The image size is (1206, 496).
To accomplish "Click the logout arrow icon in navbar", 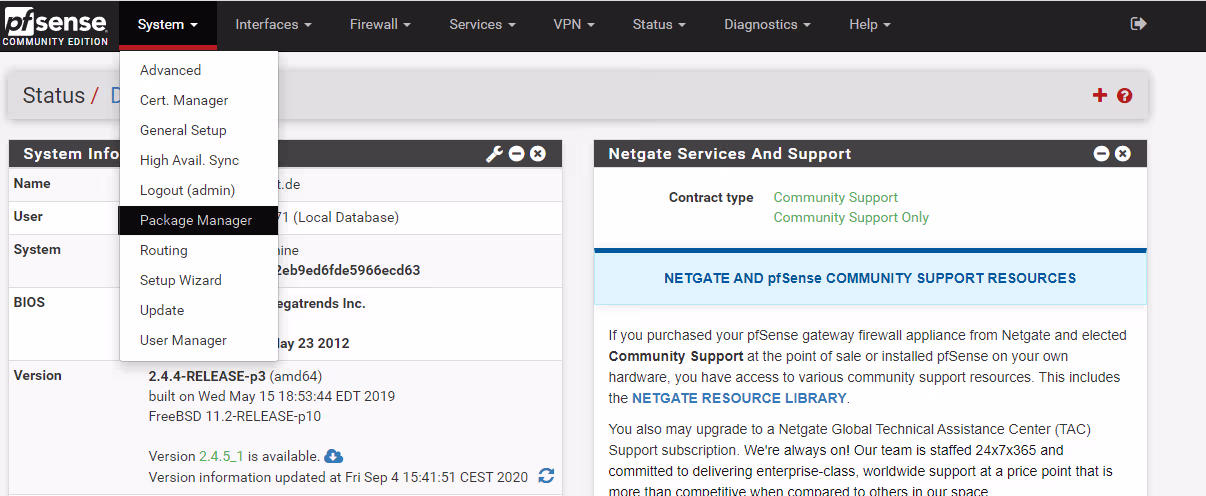I will (1138, 24).
